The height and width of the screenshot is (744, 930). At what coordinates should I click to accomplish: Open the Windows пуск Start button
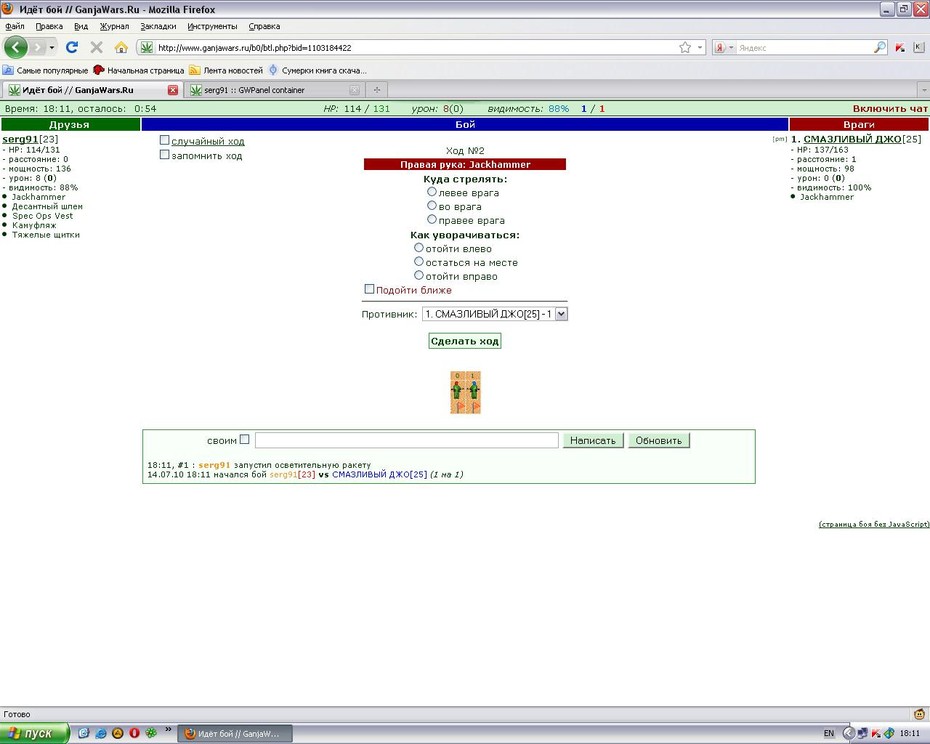[34, 733]
